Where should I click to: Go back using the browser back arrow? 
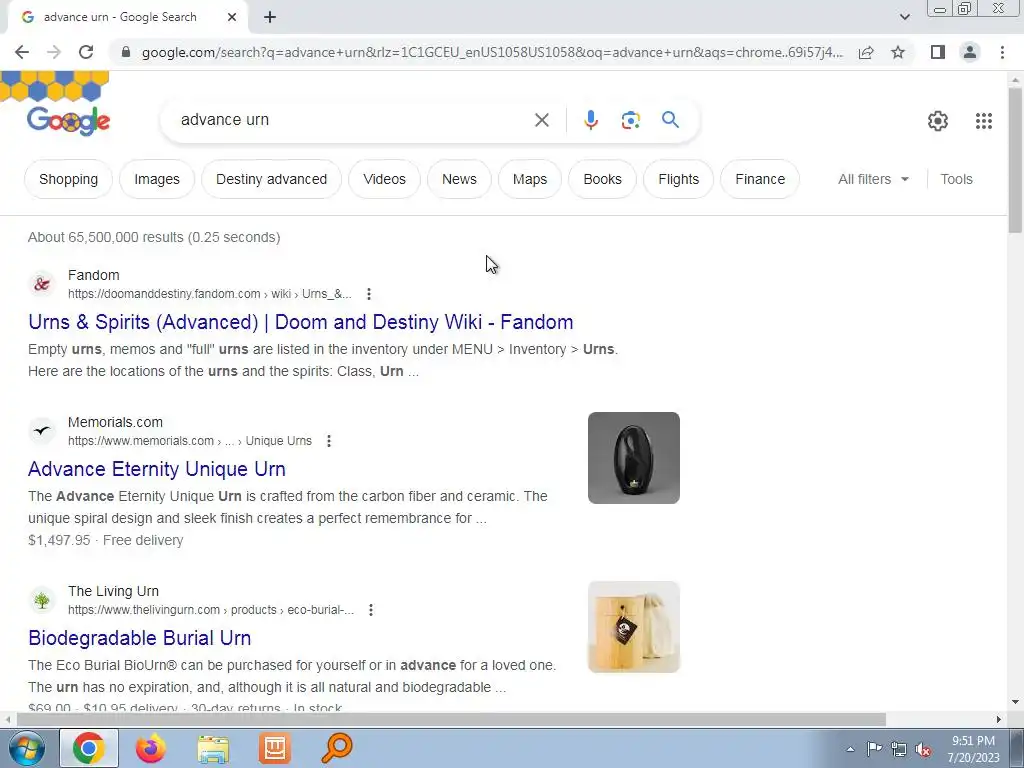coord(22,52)
